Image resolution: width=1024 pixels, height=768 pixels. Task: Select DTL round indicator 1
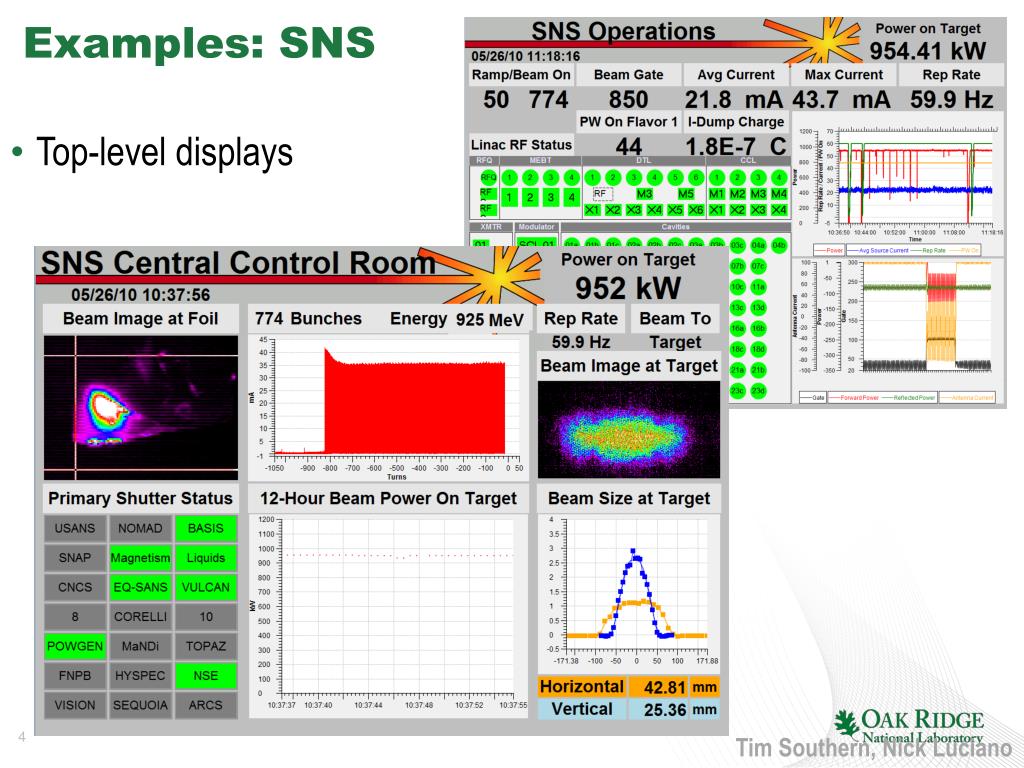592,178
